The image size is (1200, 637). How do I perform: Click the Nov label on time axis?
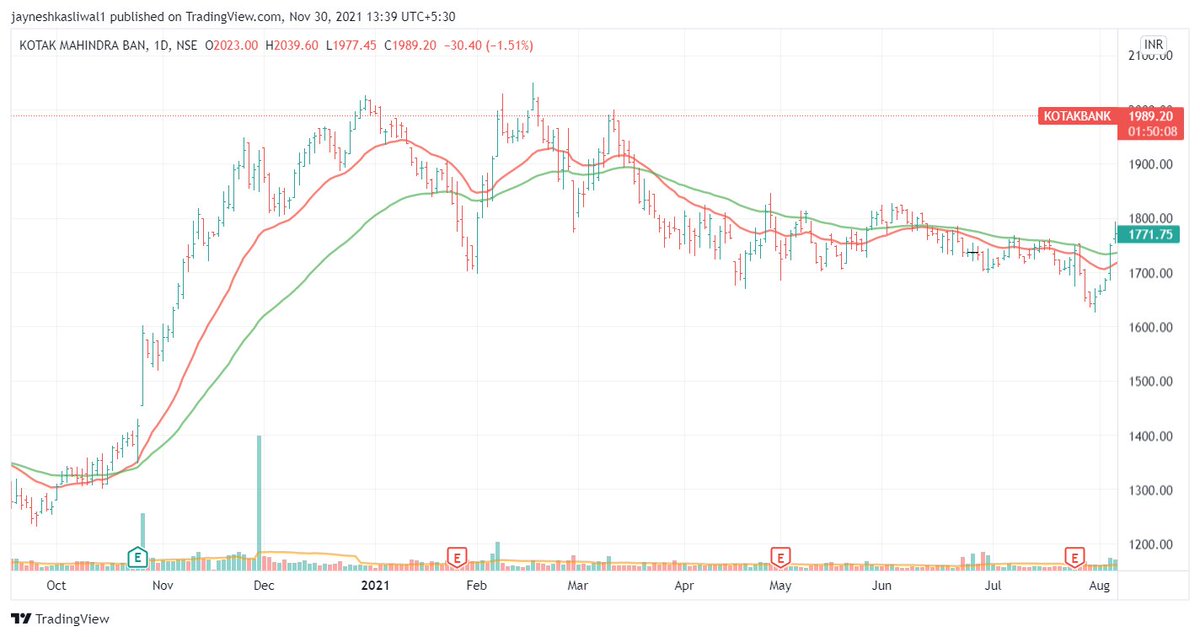[164, 584]
